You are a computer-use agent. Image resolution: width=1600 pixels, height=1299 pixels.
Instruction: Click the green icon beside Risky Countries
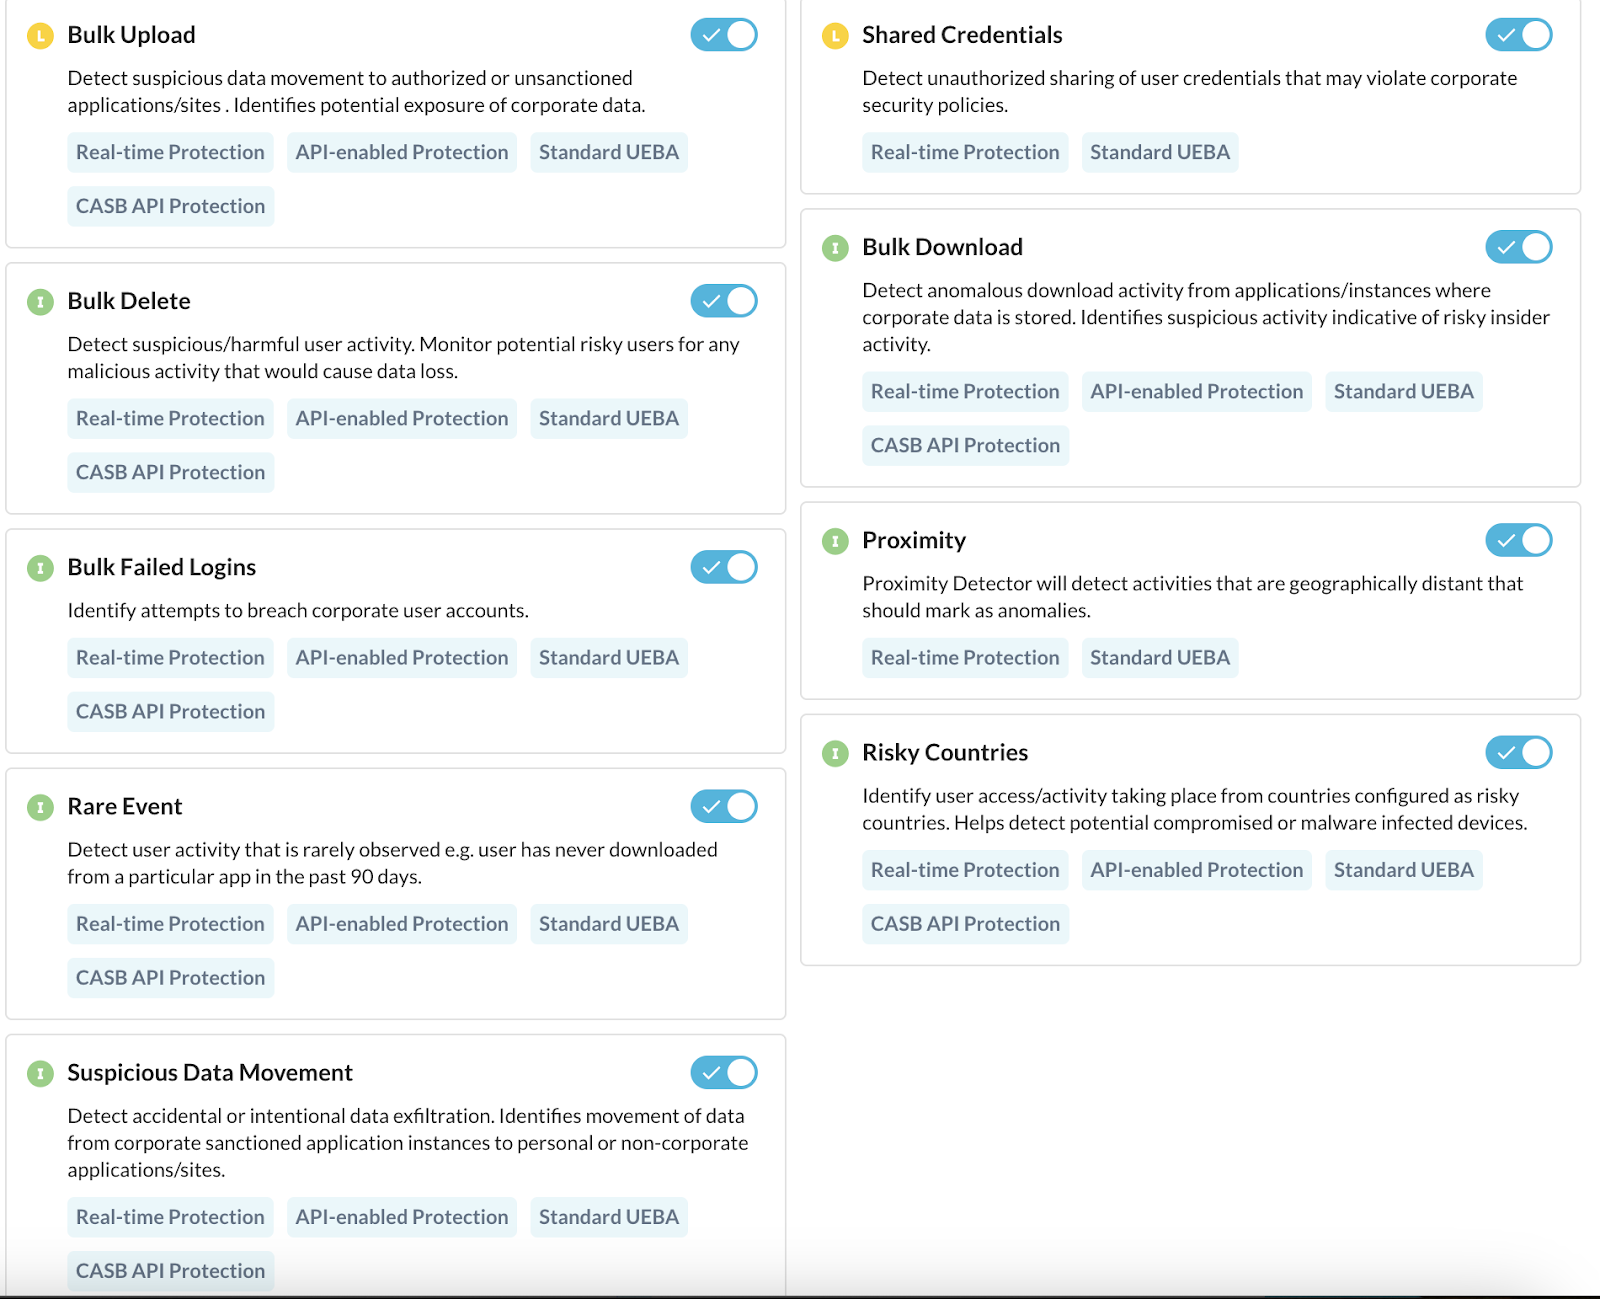[x=835, y=753]
